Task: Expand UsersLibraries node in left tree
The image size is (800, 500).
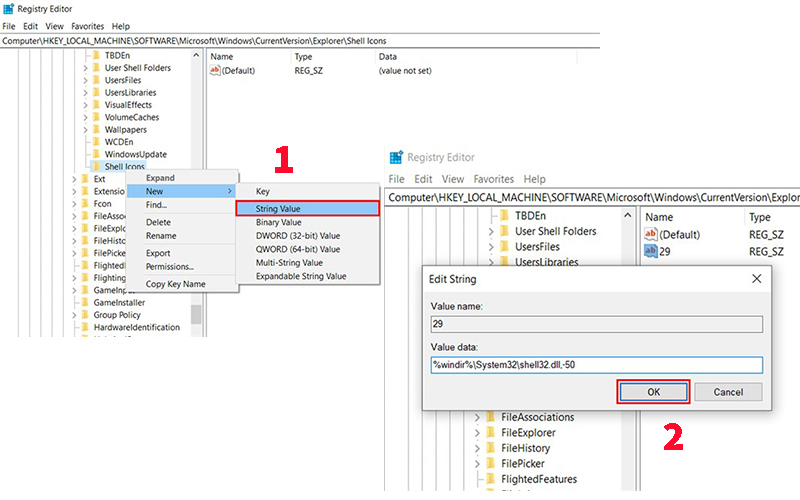Action: pos(85,92)
